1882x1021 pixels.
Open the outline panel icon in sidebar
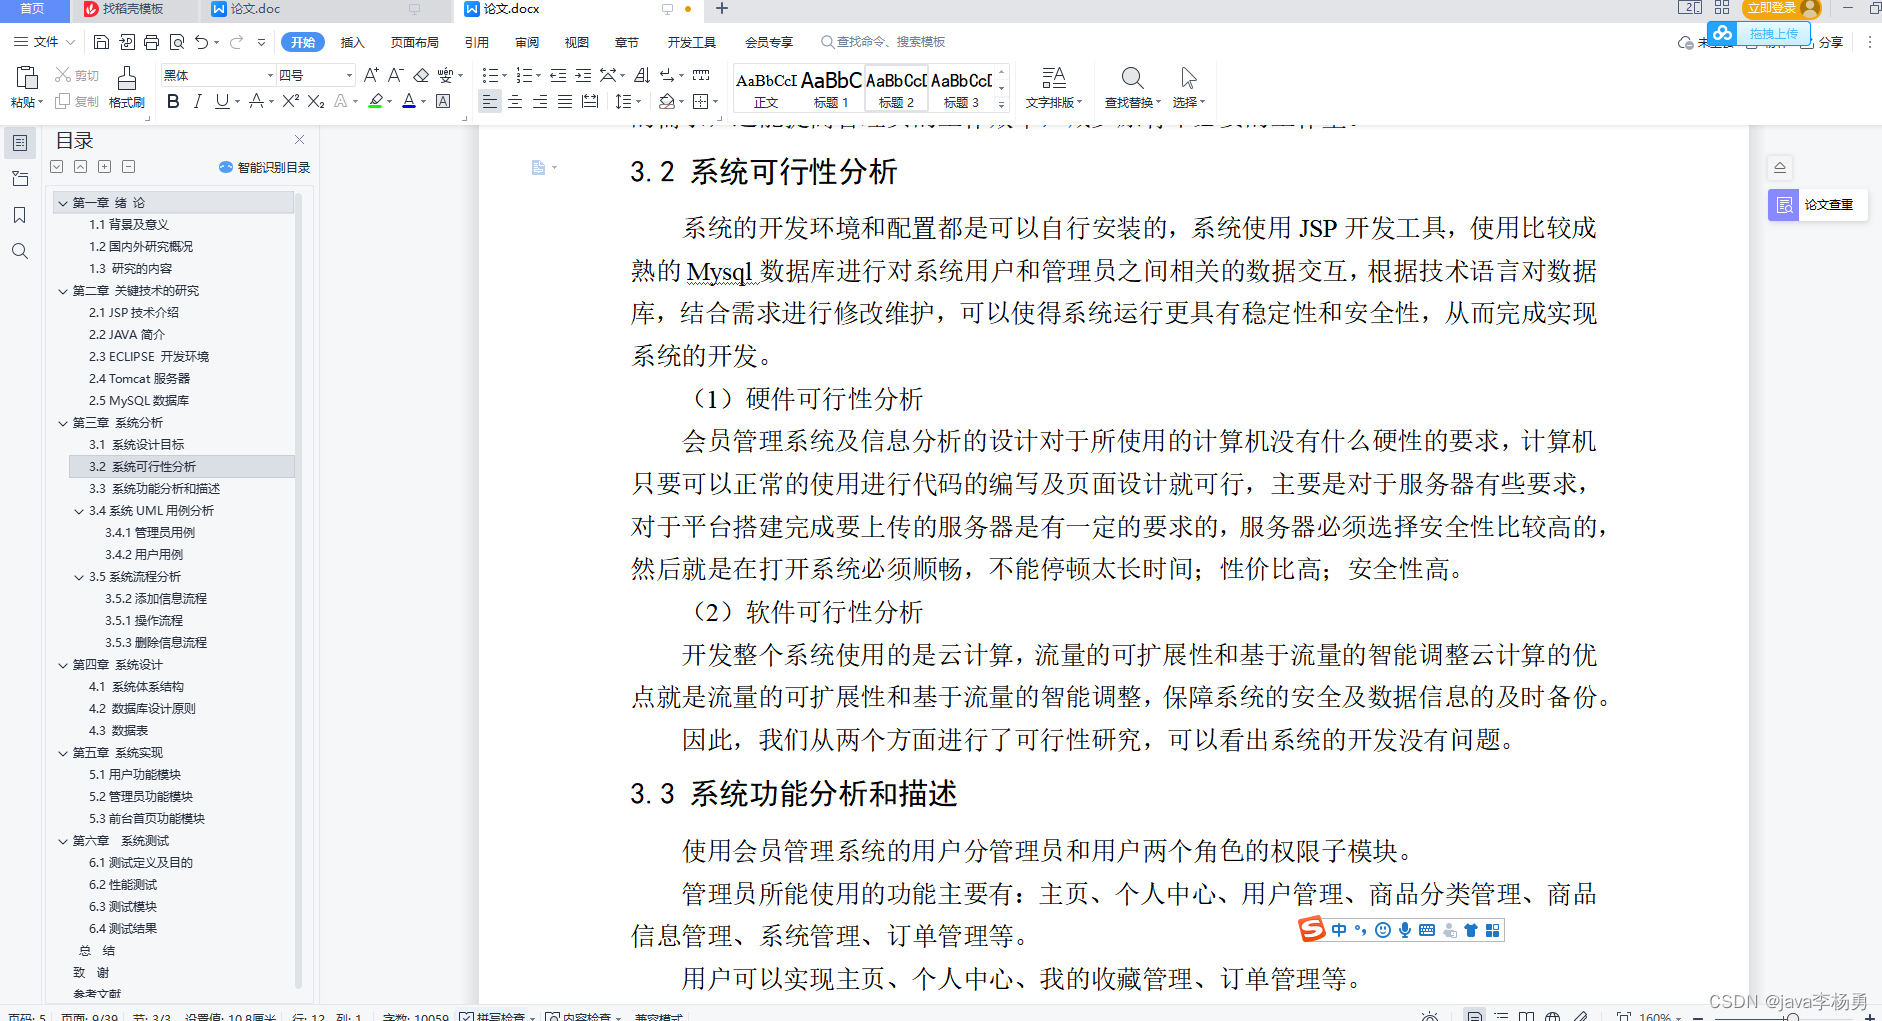click(x=20, y=143)
